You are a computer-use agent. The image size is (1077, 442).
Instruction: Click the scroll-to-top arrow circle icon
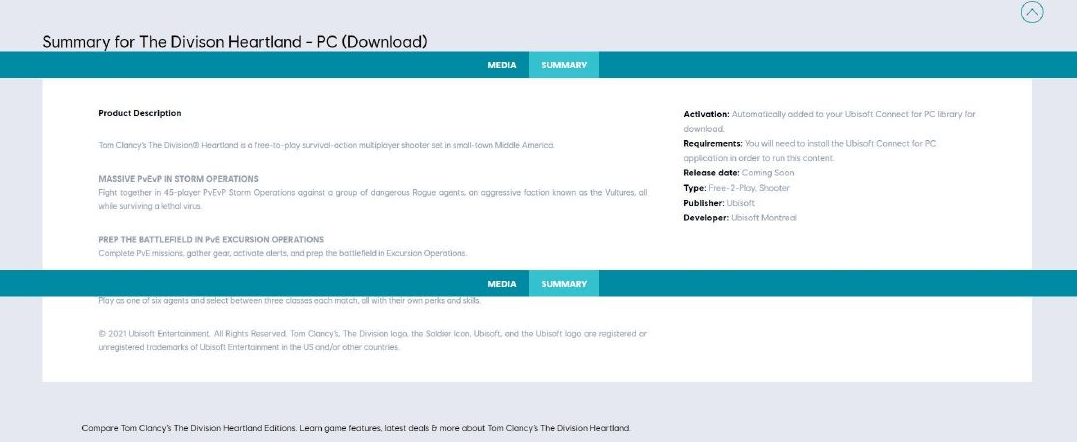[1032, 12]
